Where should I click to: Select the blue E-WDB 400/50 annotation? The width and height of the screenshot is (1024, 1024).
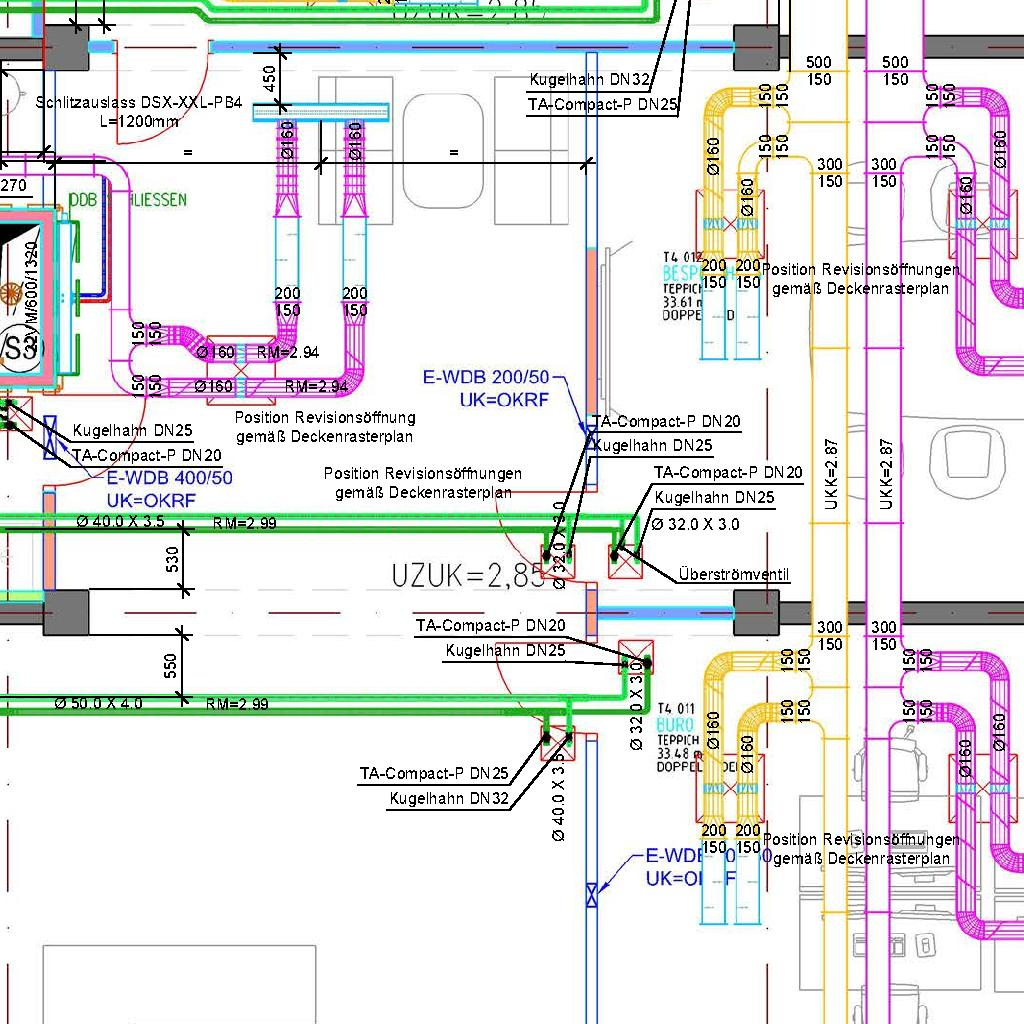tap(169, 478)
